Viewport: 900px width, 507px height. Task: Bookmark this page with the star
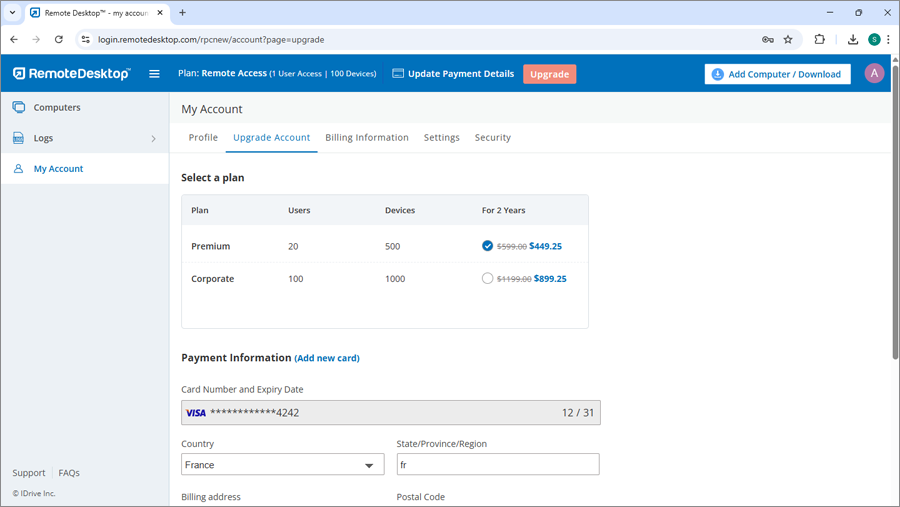pos(788,40)
